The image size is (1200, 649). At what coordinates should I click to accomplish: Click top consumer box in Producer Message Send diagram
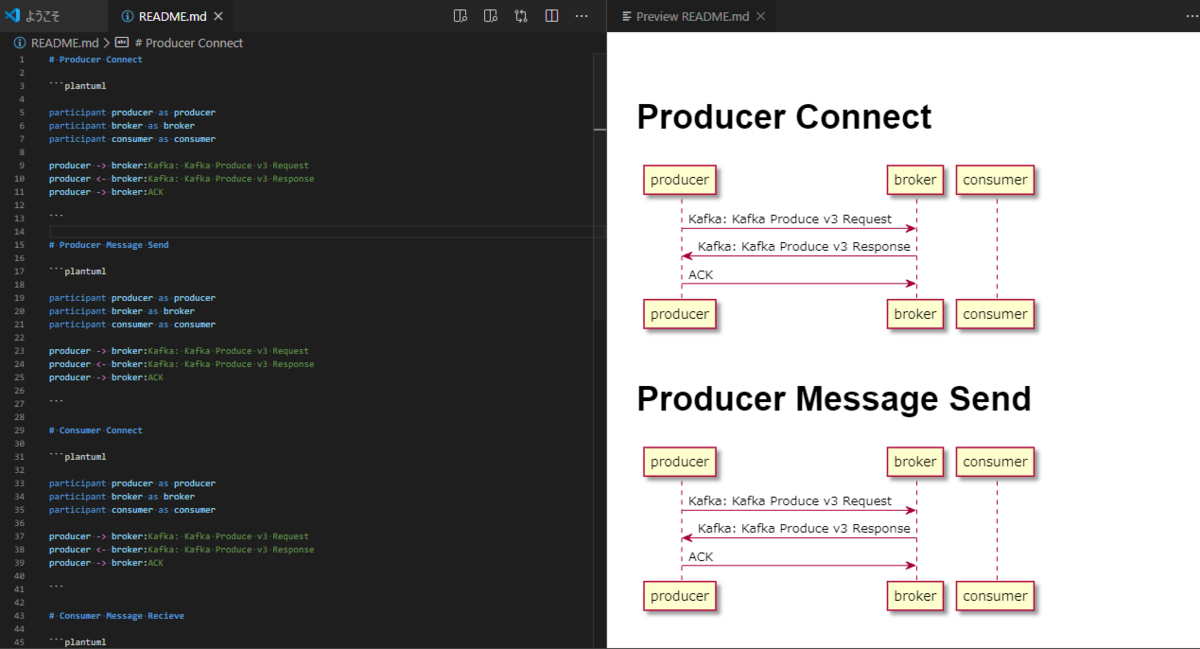pos(995,462)
